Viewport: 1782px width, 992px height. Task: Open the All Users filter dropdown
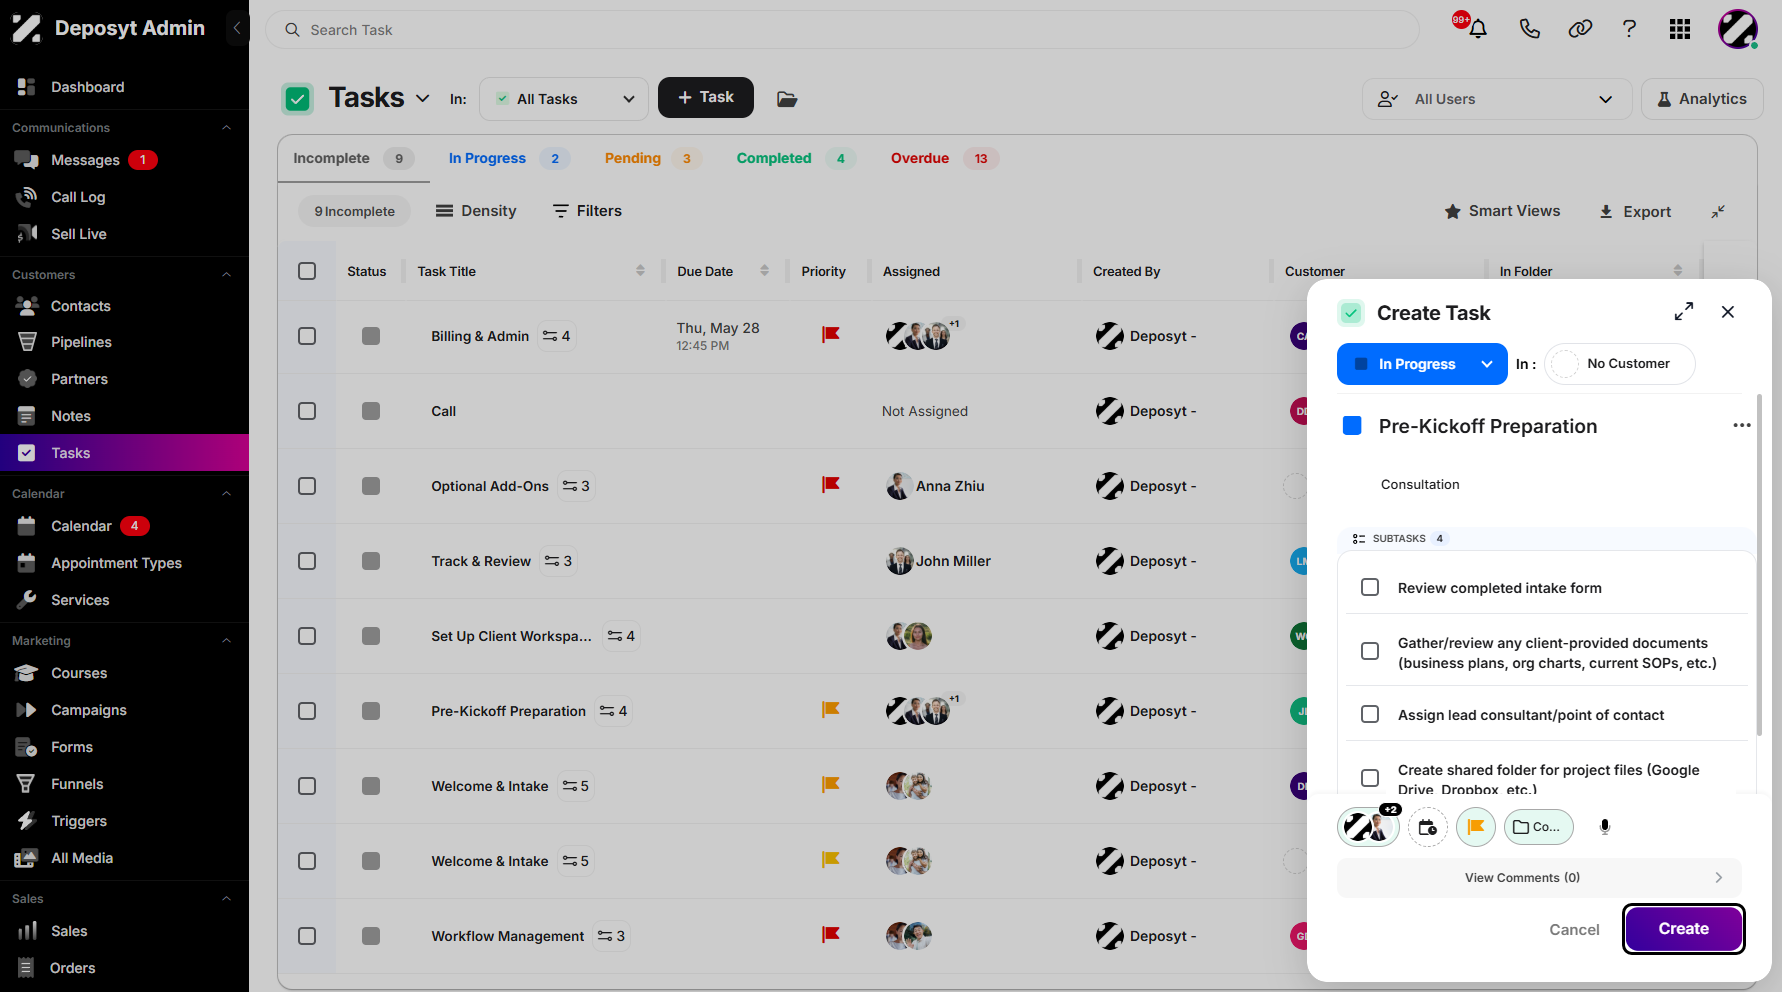(x=1496, y=99)
